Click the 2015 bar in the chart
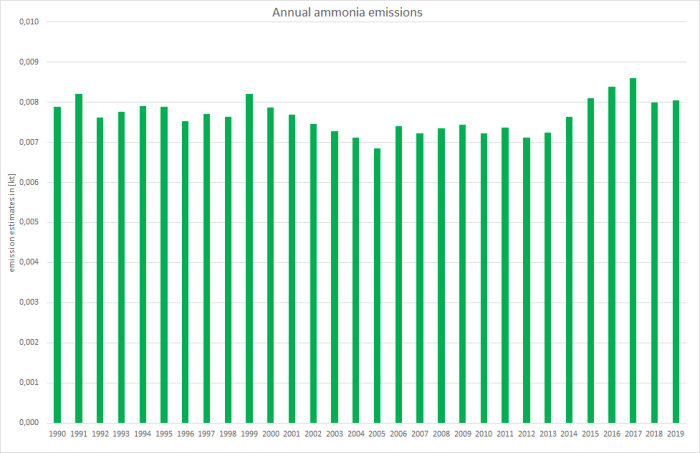700x453 pixels. coord(590,260)
